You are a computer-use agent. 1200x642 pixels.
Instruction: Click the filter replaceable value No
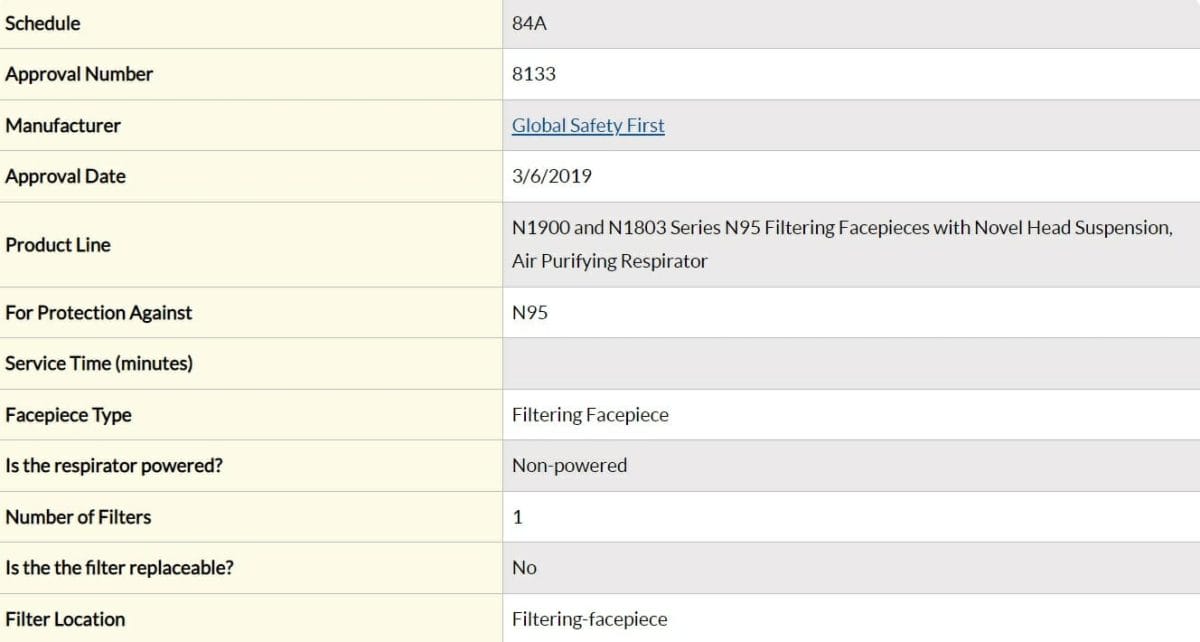[524, 568]
